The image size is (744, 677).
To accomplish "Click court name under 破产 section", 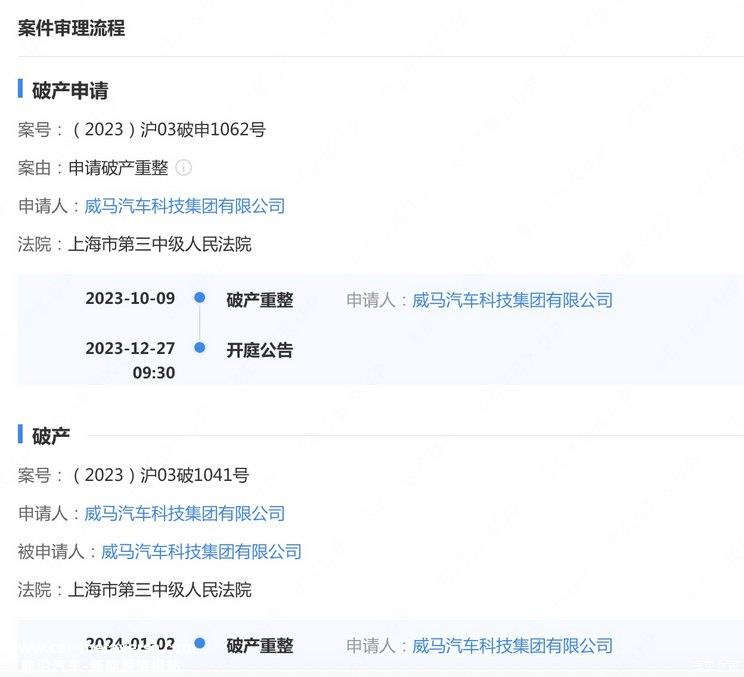I will [160, 590].
